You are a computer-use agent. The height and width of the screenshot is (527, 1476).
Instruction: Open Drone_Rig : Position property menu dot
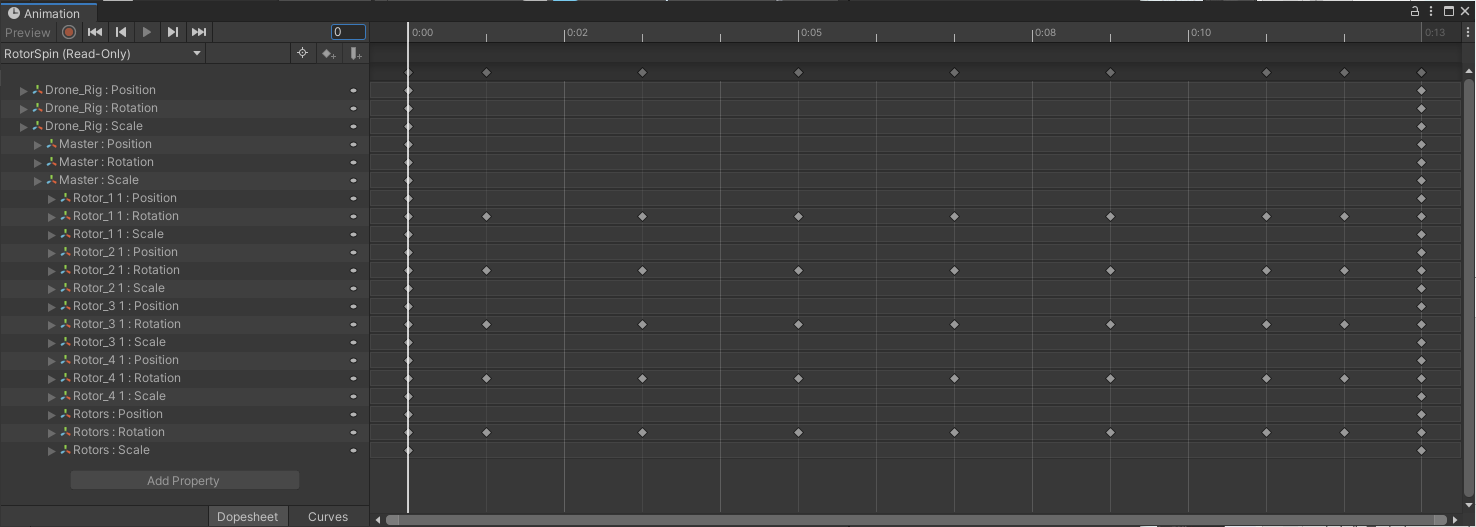coord(353,90)
